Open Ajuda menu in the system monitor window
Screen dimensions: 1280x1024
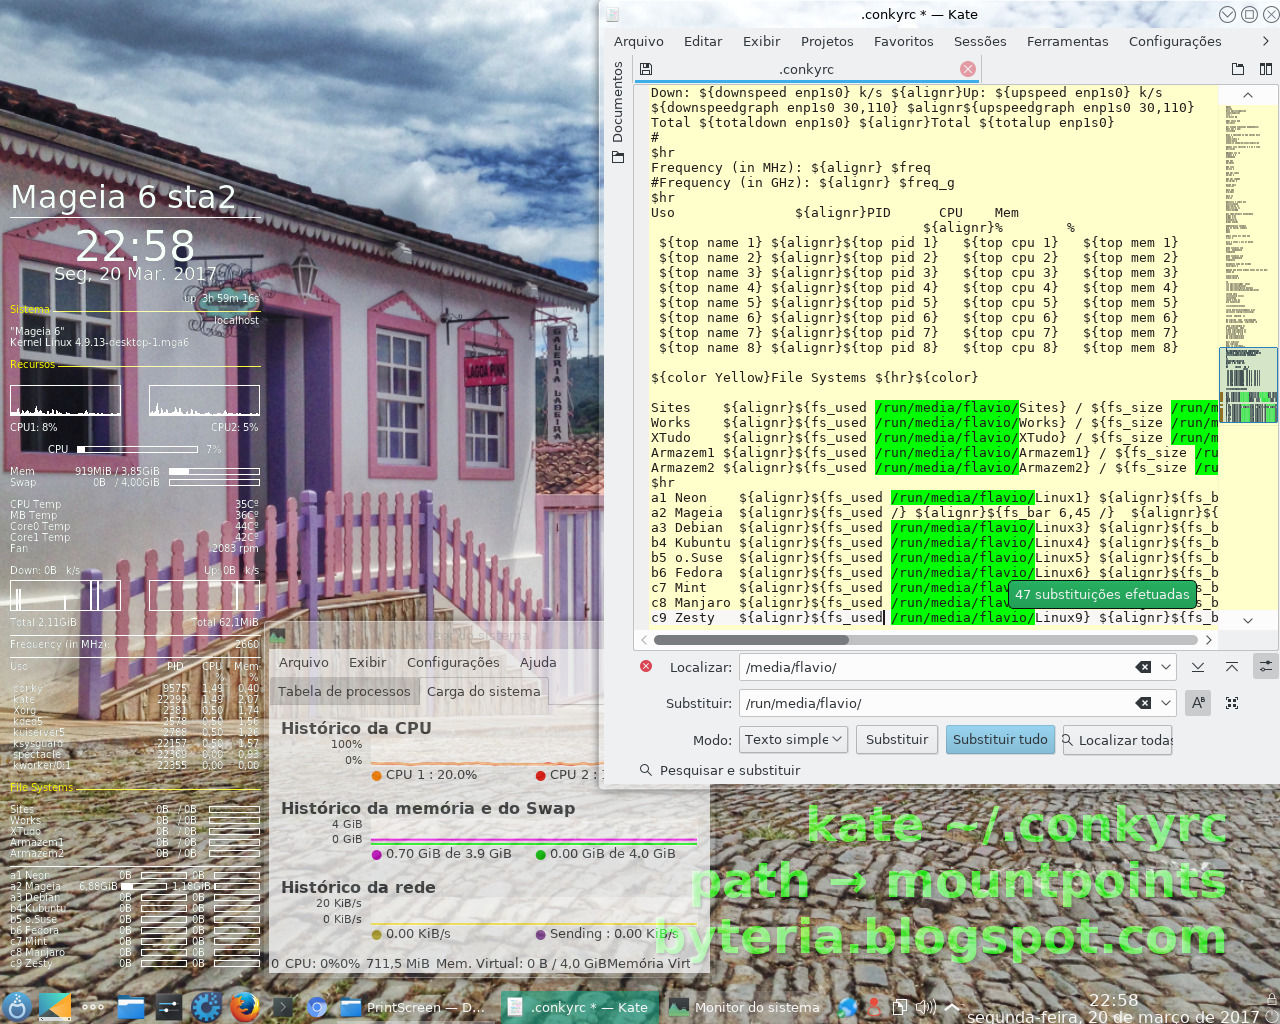point(538,662)
